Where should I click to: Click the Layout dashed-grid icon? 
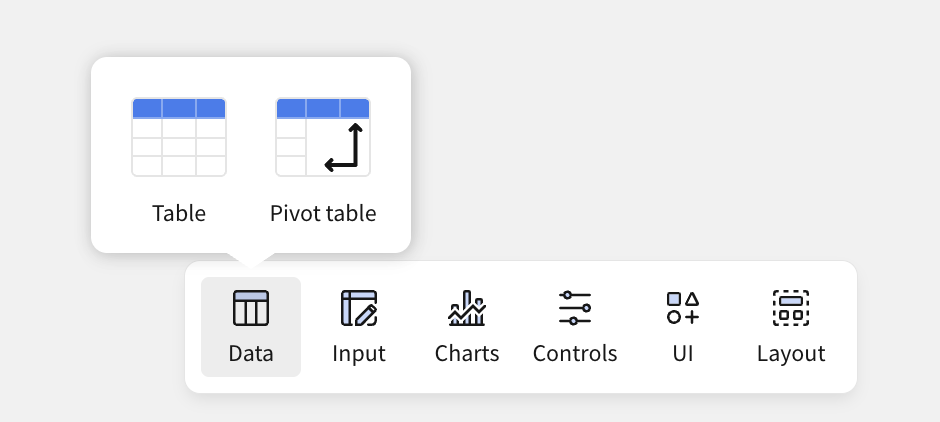pyautogui.click(x=791, y=308)
